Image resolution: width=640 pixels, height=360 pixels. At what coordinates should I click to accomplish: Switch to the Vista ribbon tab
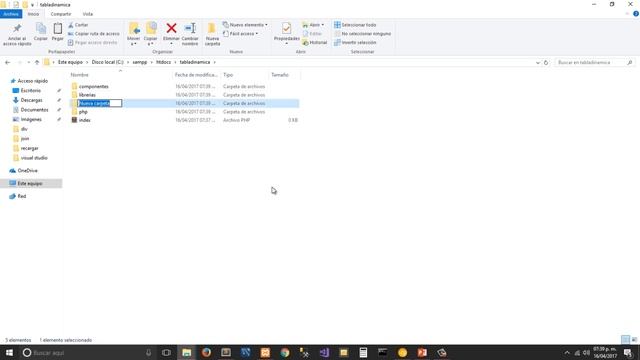(88, 14)
